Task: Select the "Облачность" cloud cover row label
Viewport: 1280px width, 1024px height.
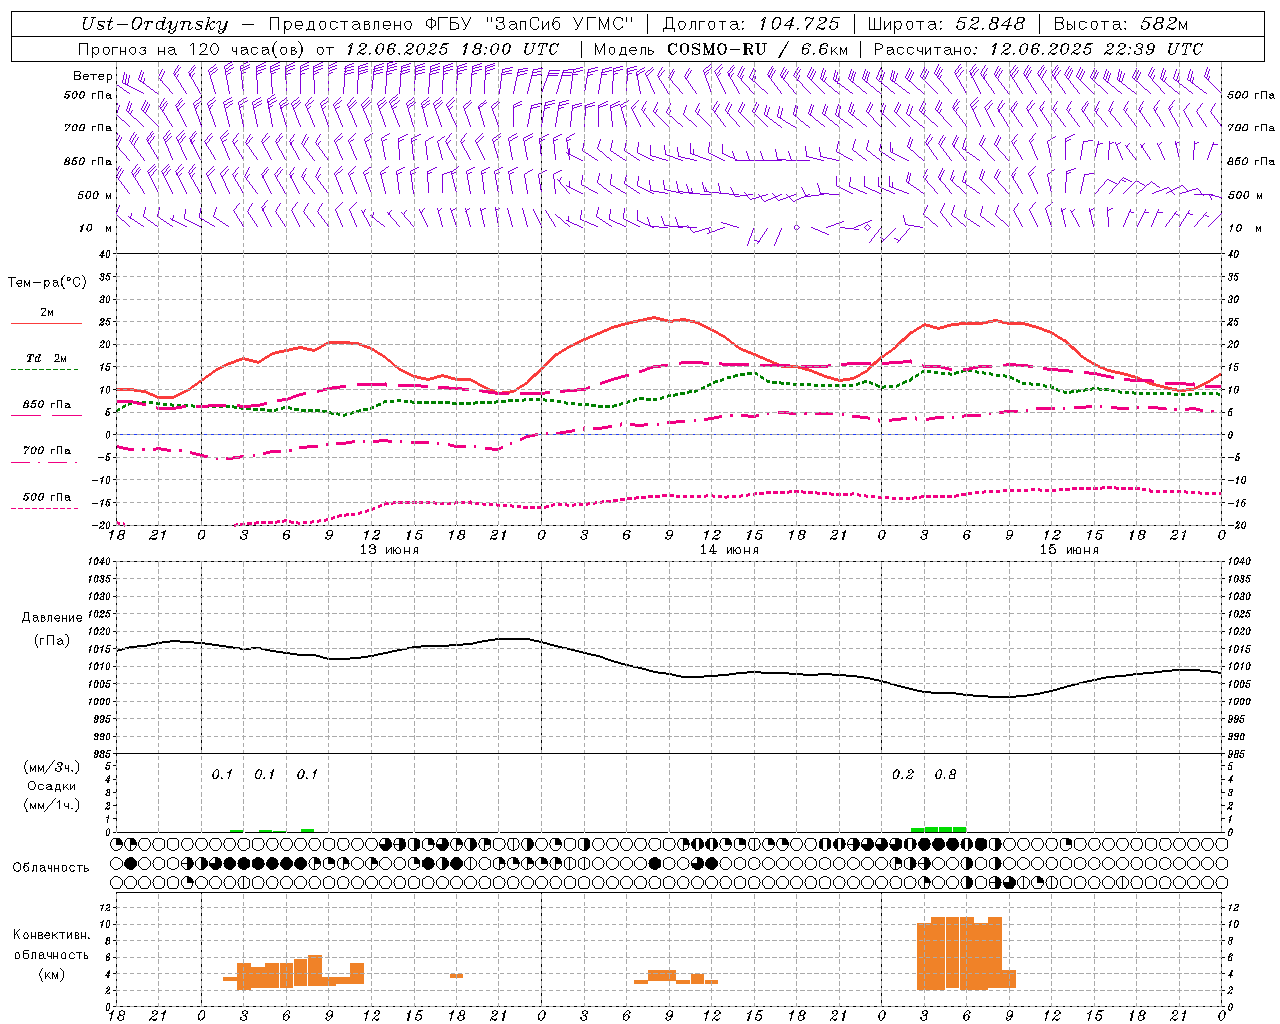Action: pos(51,867)
